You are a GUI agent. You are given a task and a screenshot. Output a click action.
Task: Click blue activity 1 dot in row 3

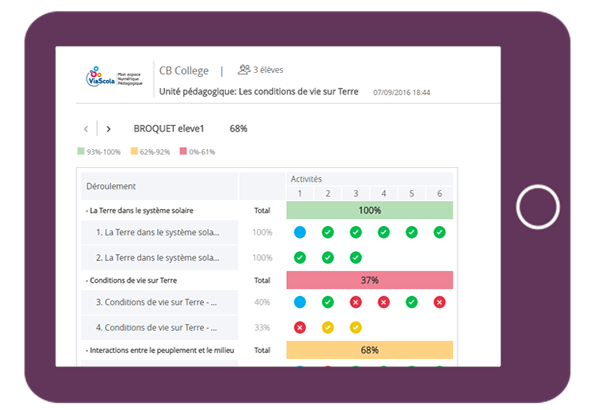pyautogui.click(x=300, y=302)
